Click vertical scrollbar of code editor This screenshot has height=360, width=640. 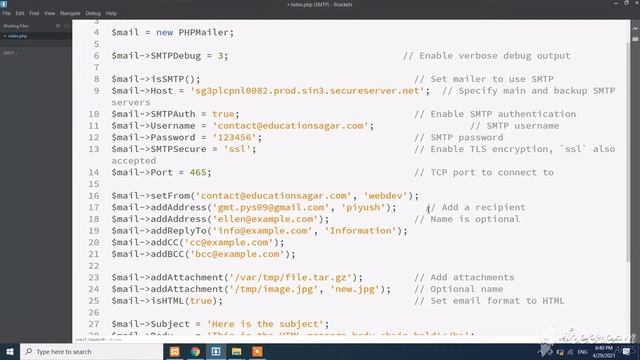[x=628, y=151]
